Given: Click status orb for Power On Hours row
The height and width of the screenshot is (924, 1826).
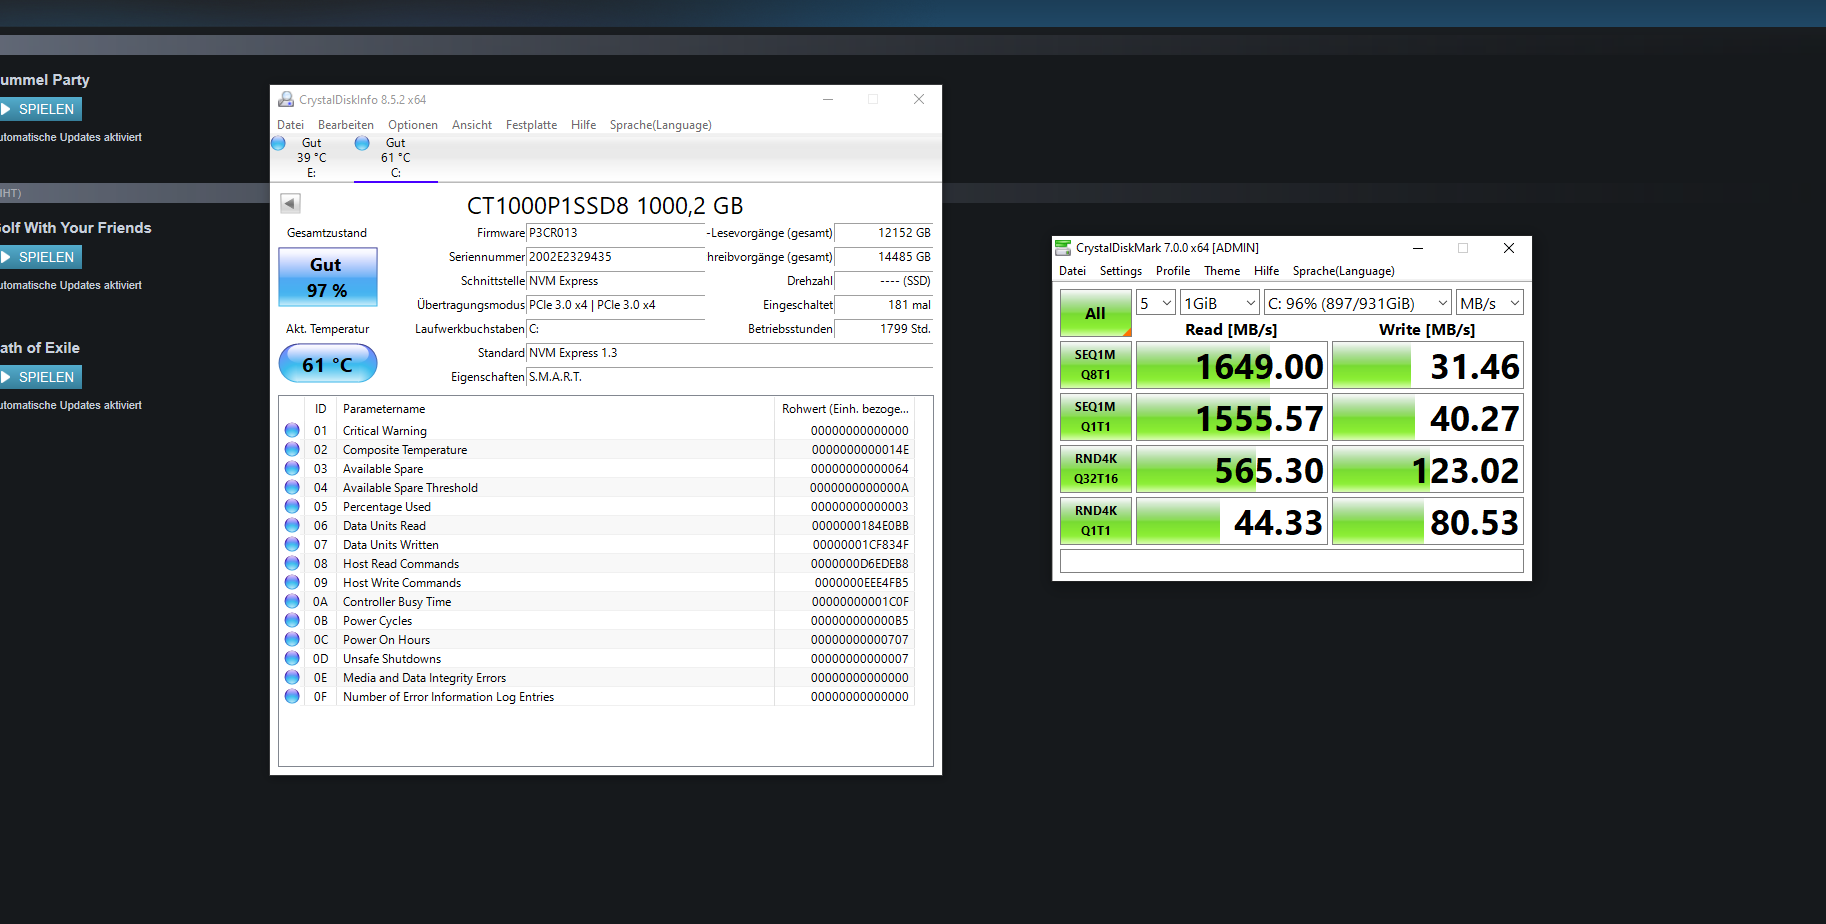Looking at the screenshot, I should click(292, 639).
